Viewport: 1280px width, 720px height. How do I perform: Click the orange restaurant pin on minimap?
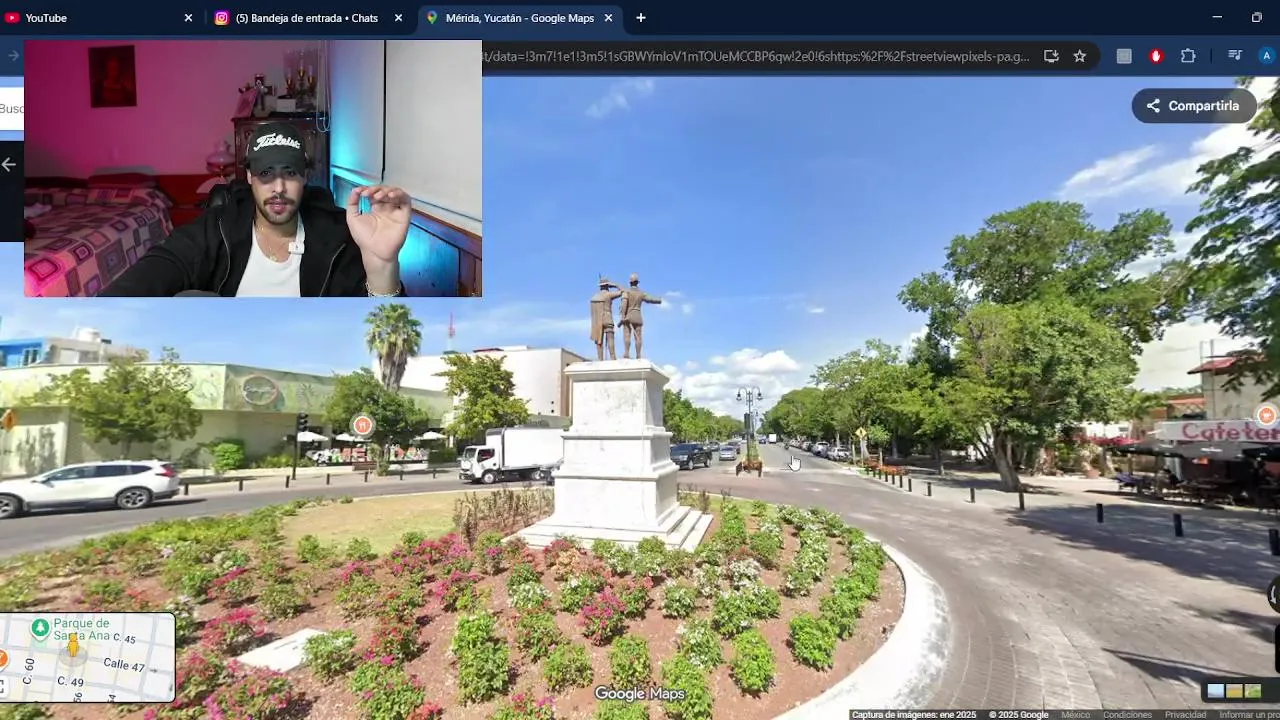pos(2,659)
